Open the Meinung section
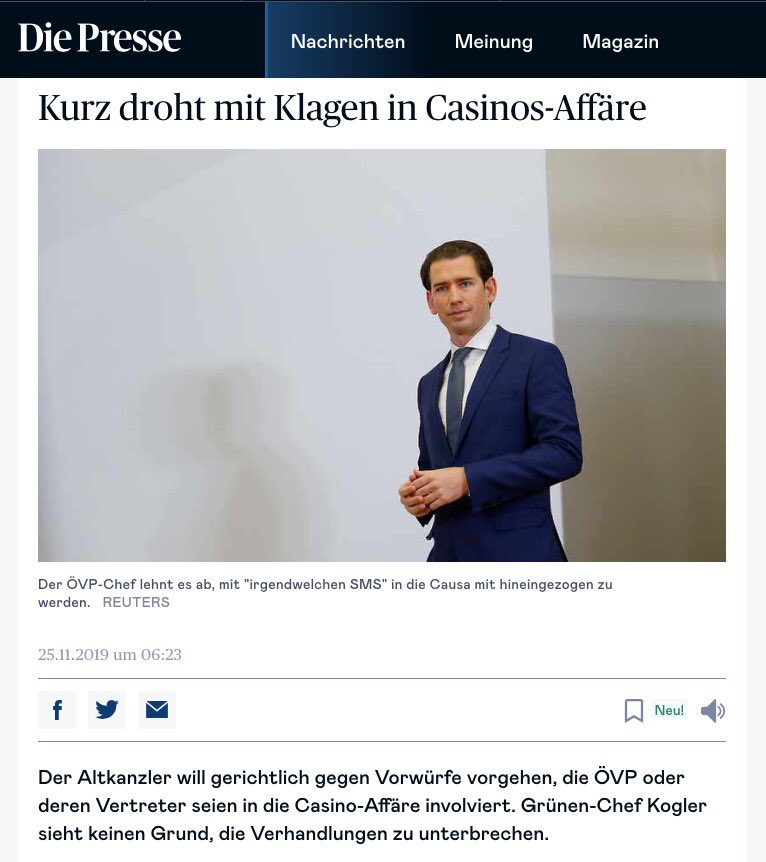Image resolution: width=766 pixels, height=862 pixels. (493, 41)
